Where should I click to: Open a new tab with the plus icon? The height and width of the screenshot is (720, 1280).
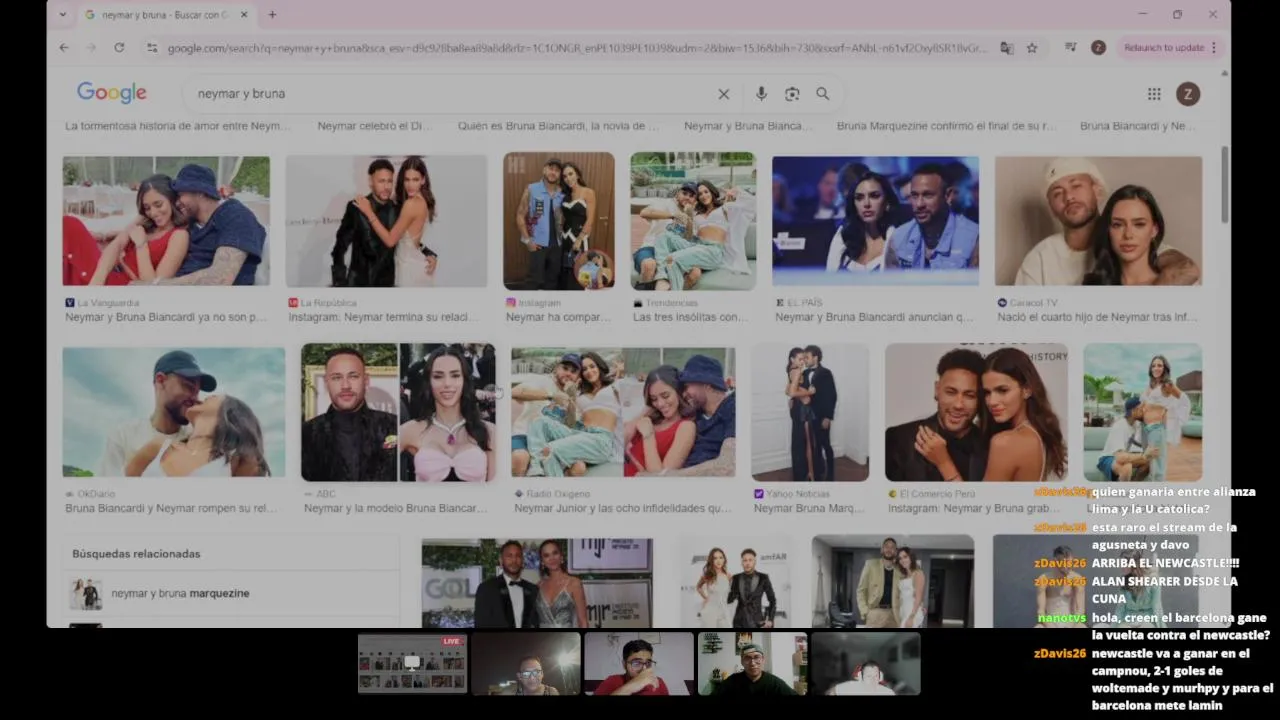[272, 14]
